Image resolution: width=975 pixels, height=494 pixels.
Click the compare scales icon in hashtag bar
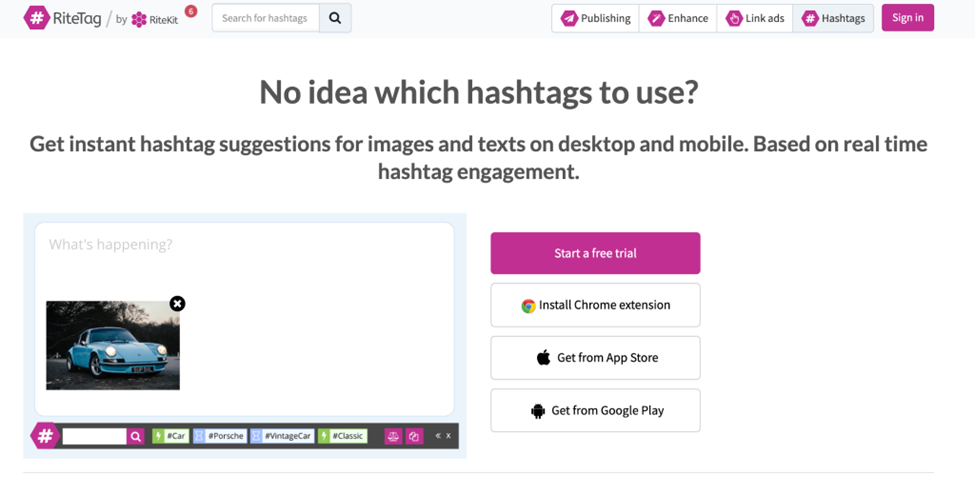pos(393,436)
